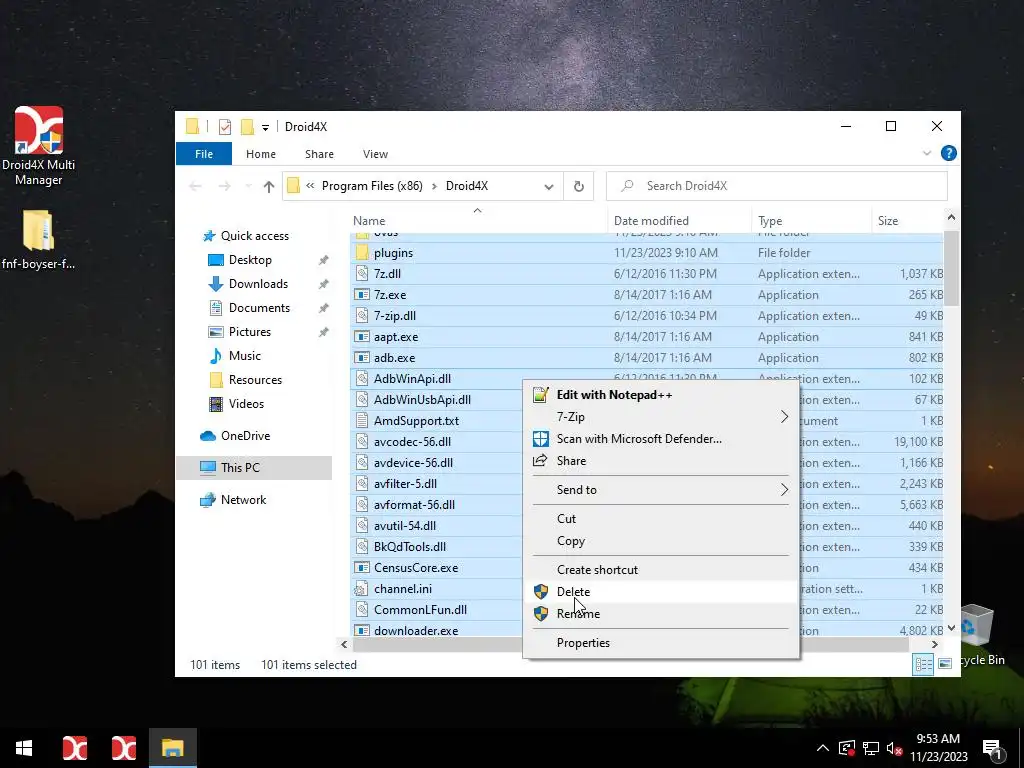
Task: Sort by the Name column header
Action: click(478, 221)
